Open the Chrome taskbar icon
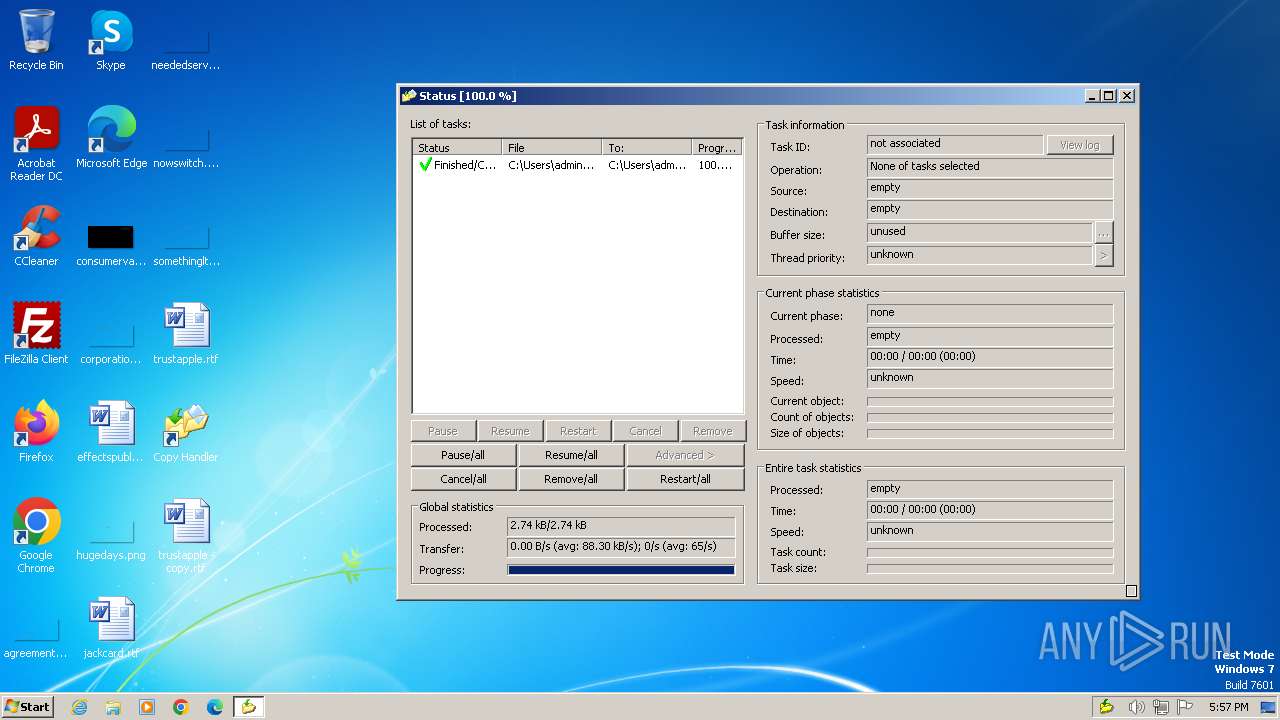The image size is (1280, 720). pyautogui.click(x=181, y=707)
